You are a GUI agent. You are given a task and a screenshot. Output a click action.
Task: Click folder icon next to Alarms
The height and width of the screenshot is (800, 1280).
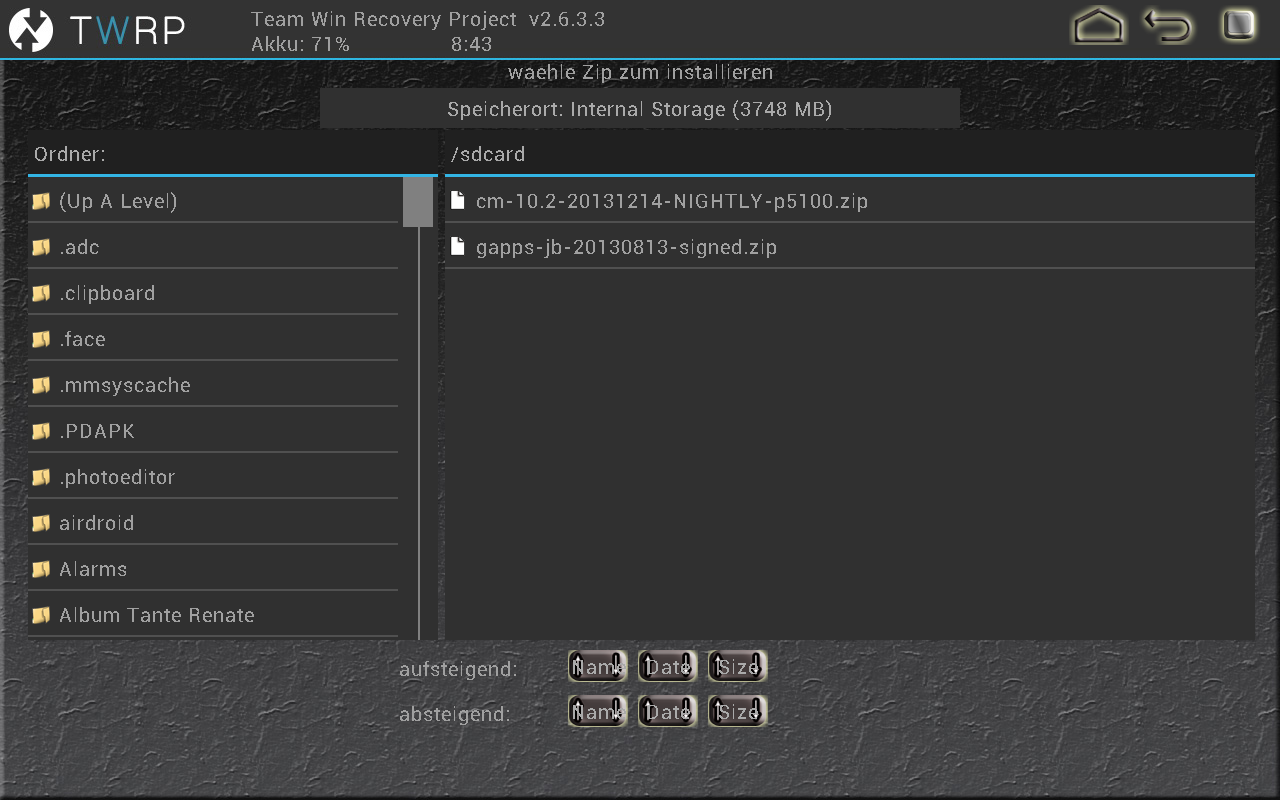point(41,569)
